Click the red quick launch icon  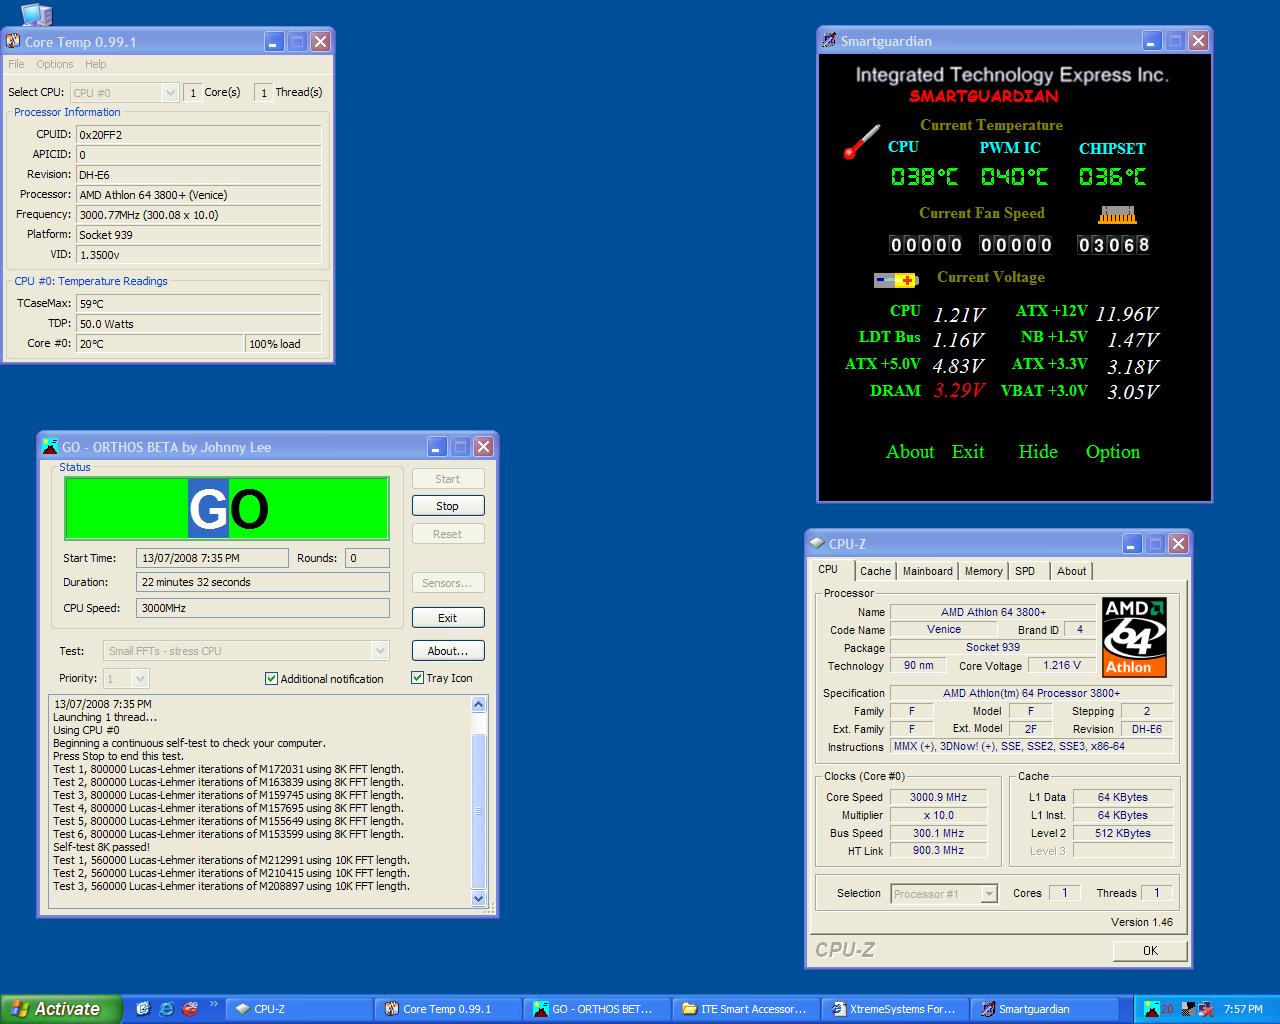coord(189,1009)
